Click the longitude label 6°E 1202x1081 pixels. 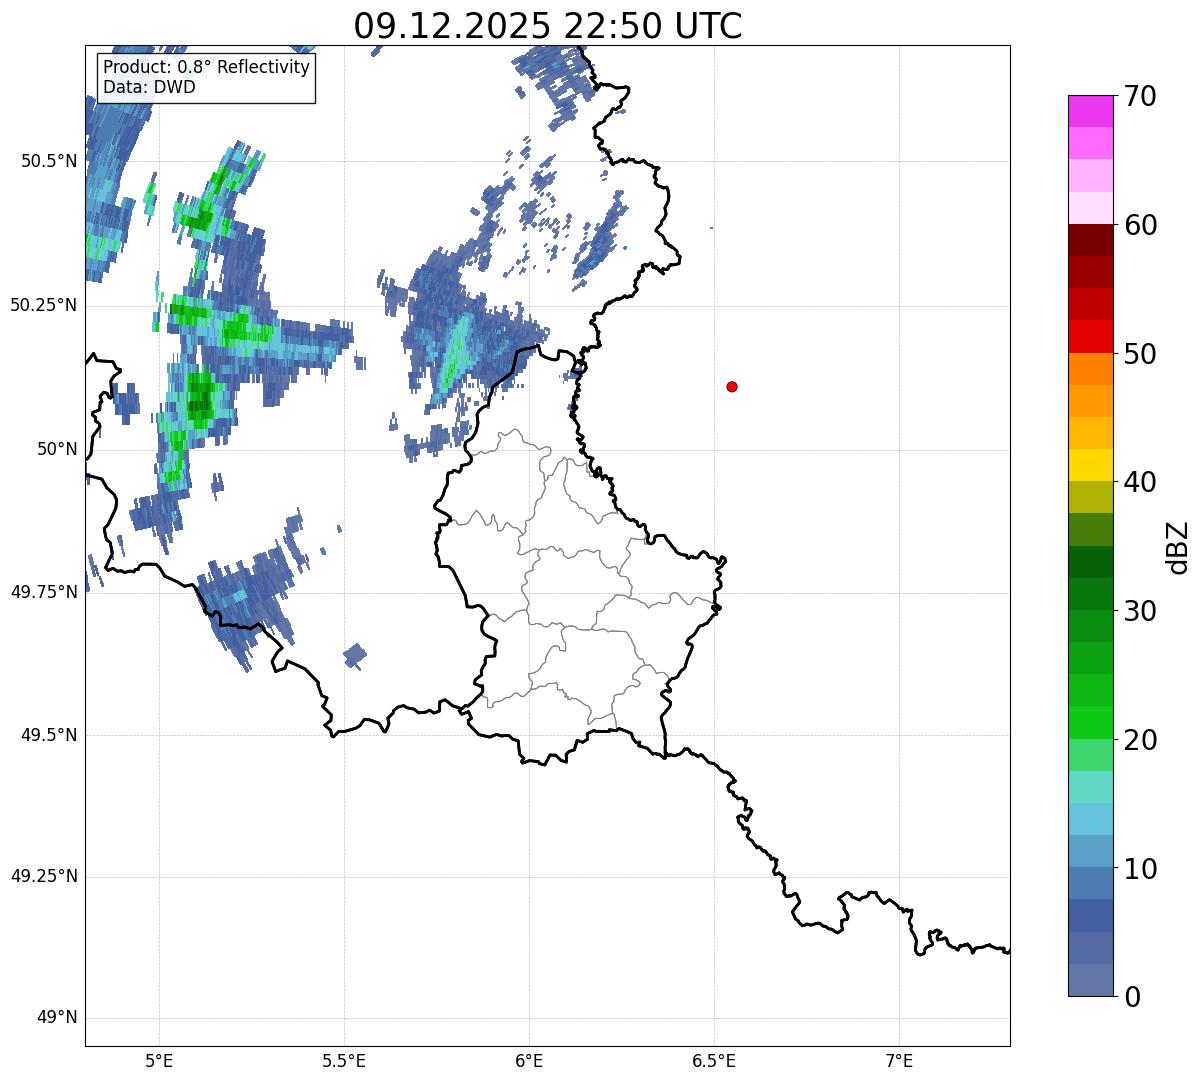click(529, 1060)
